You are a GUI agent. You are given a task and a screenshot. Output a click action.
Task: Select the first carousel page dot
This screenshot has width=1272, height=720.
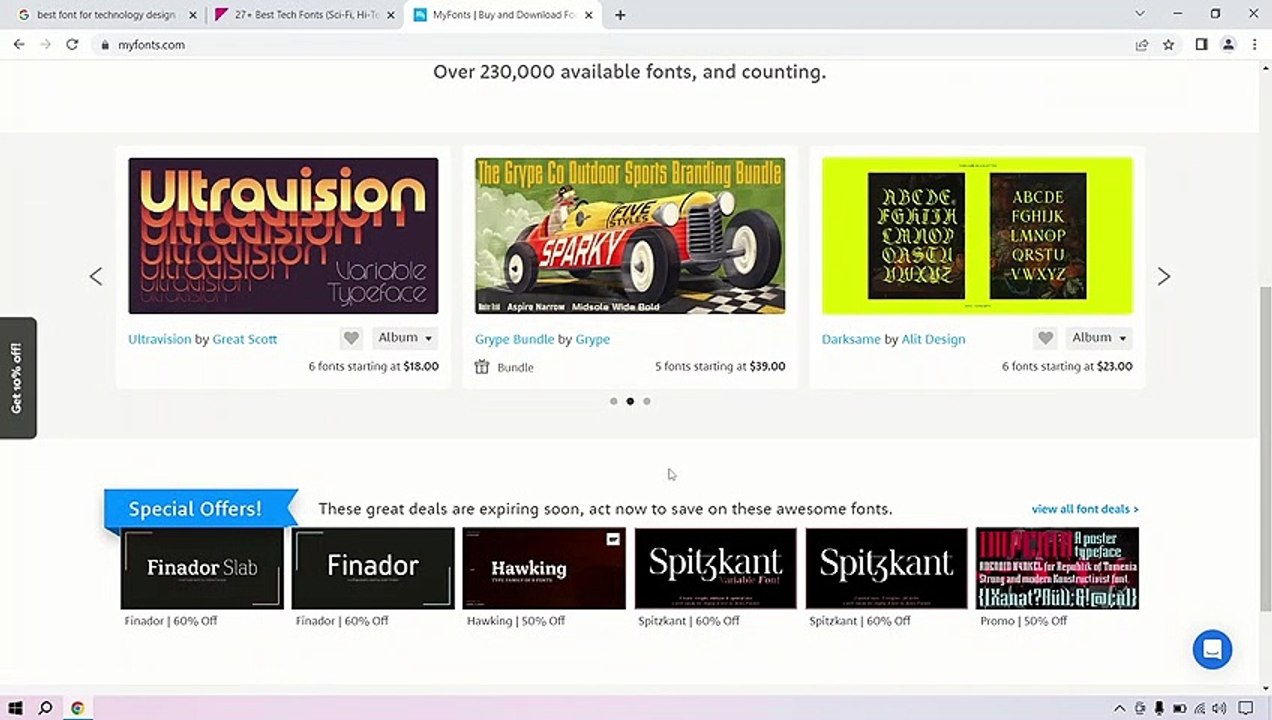(x=613, y=401)
